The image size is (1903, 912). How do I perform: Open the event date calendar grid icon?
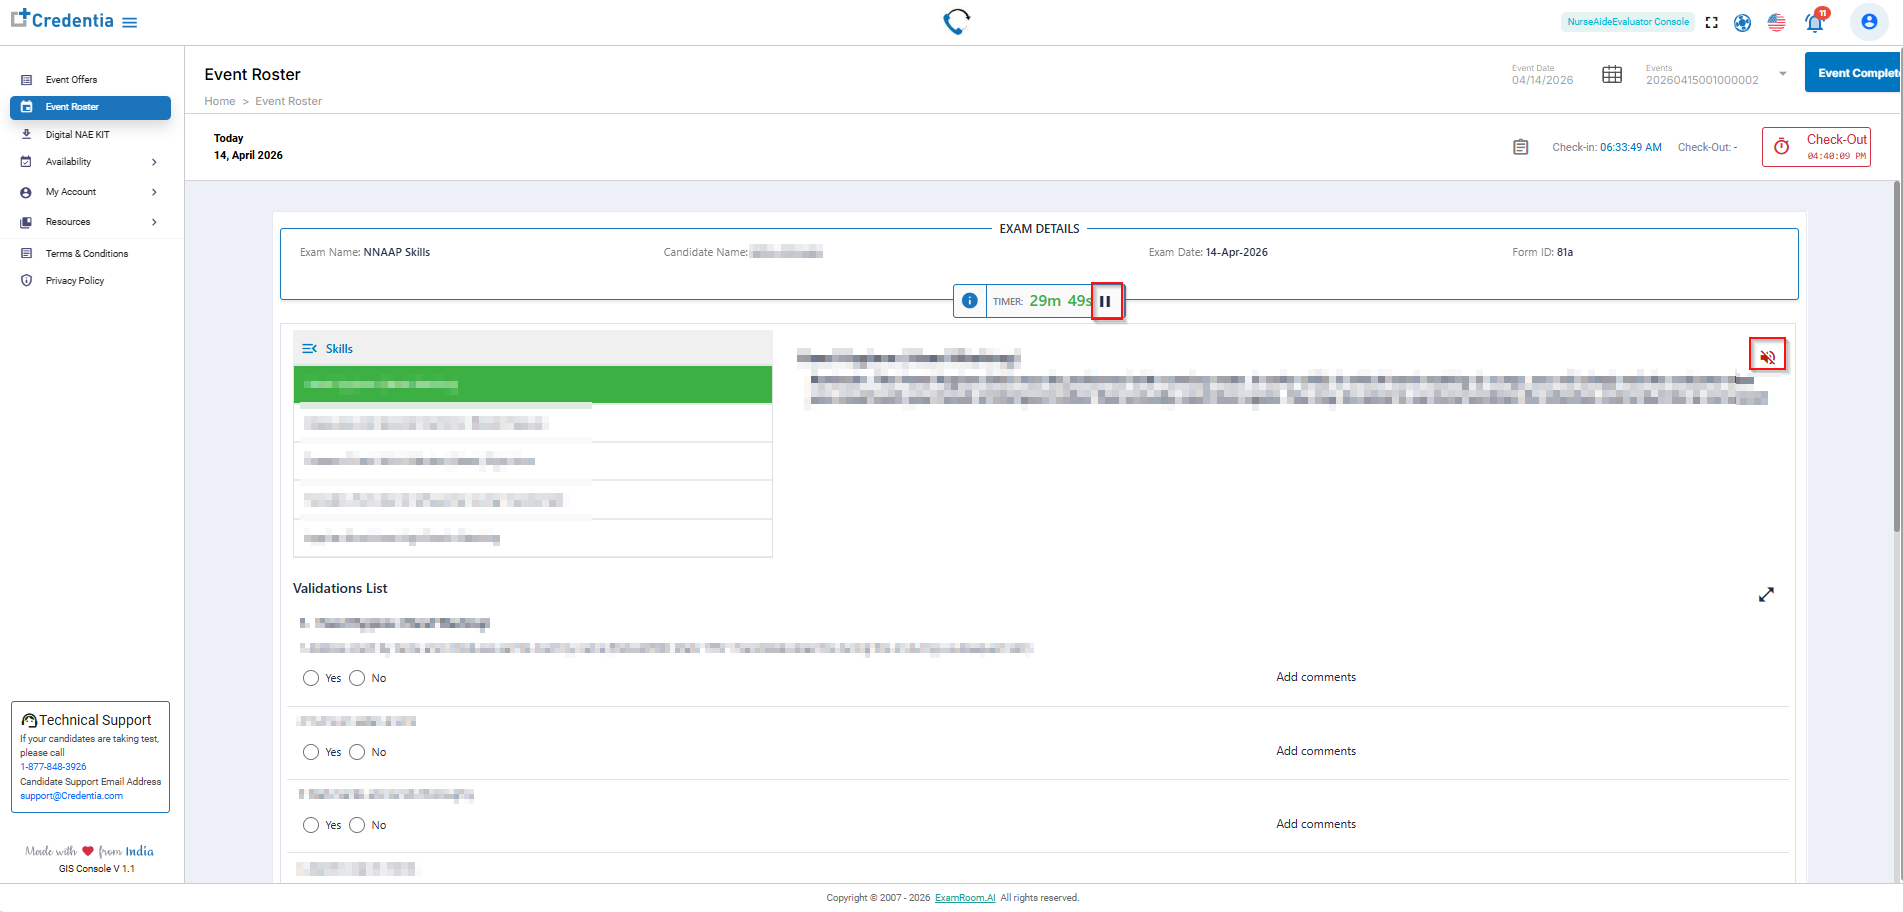click(x=1612, y=75)
